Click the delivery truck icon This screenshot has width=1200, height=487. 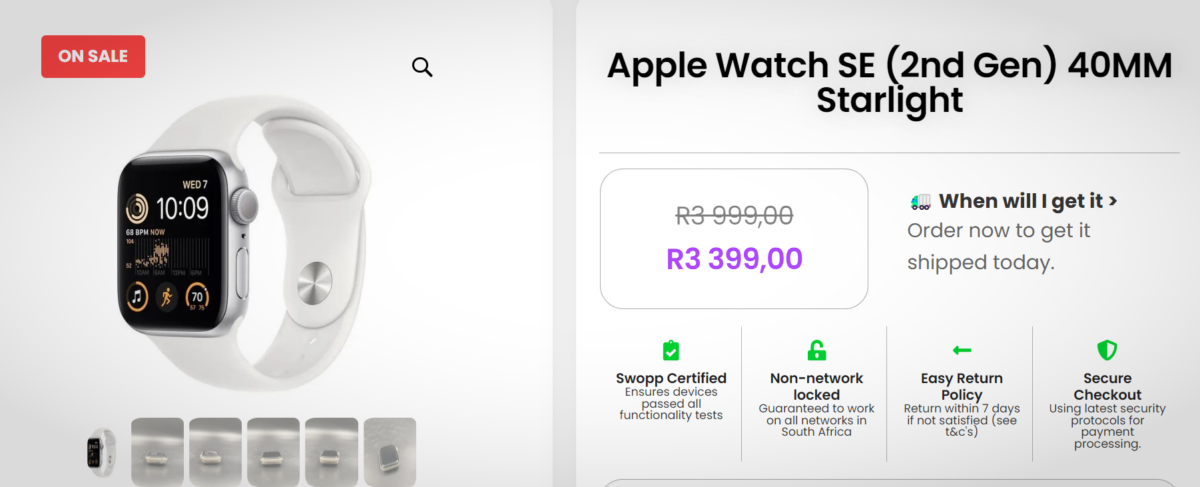click(920, 202)
